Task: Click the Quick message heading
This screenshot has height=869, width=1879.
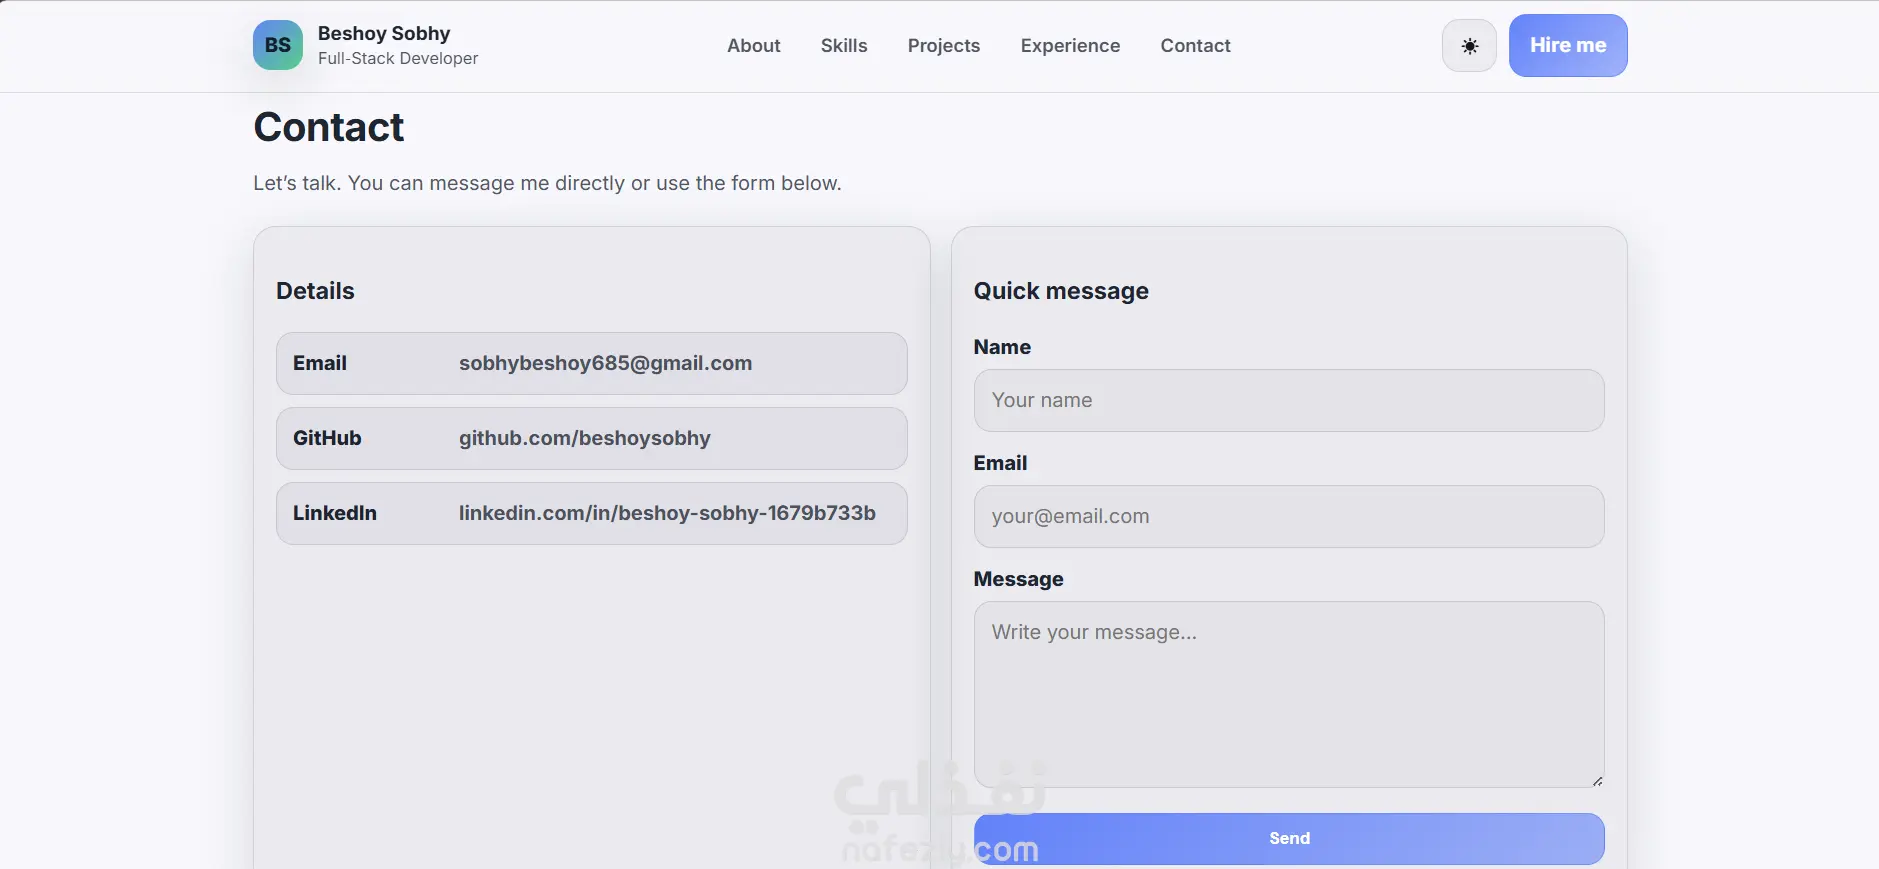Action: click(1061, 291)
